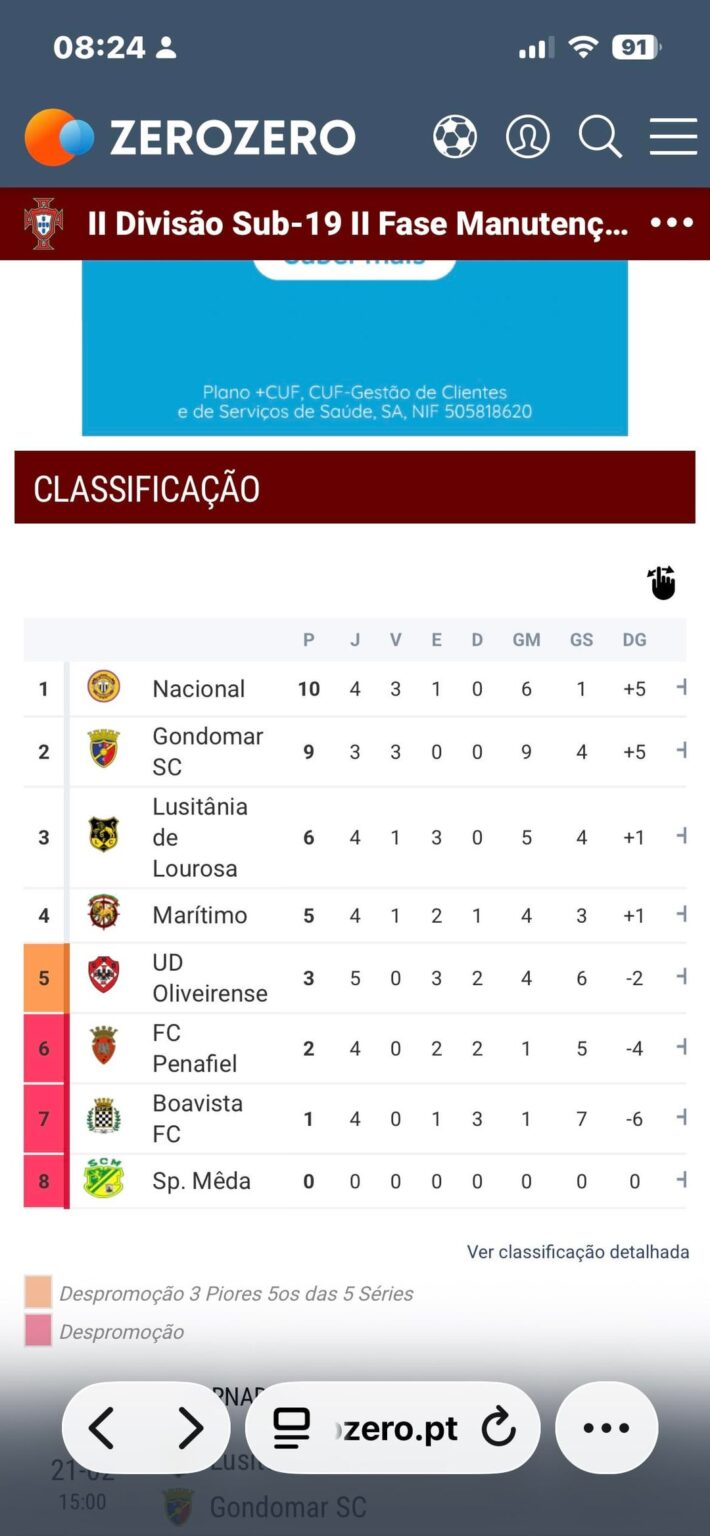Reload the page in the browser

498,1428
